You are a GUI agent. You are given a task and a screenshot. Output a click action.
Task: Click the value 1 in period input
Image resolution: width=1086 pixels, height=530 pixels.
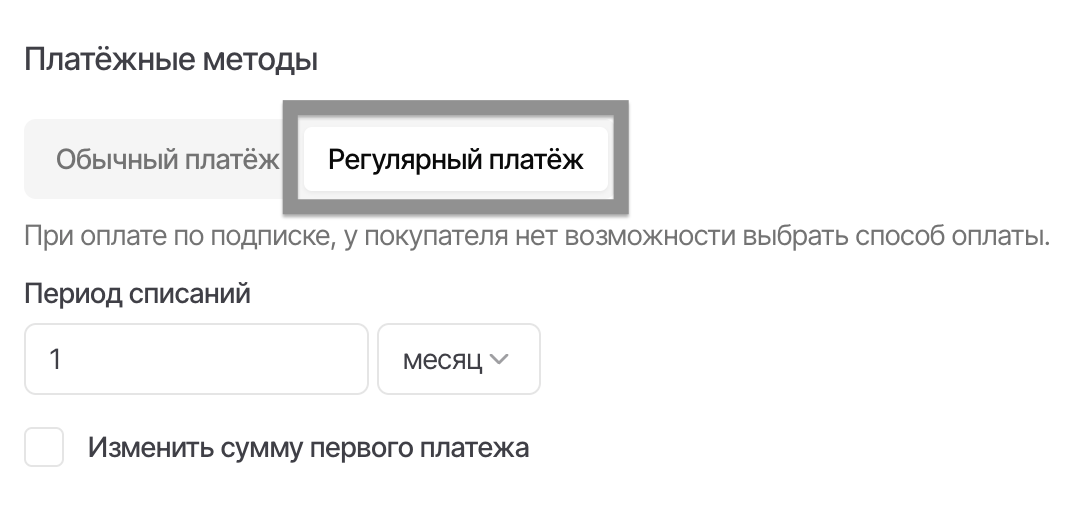click(x=56, y=359)
